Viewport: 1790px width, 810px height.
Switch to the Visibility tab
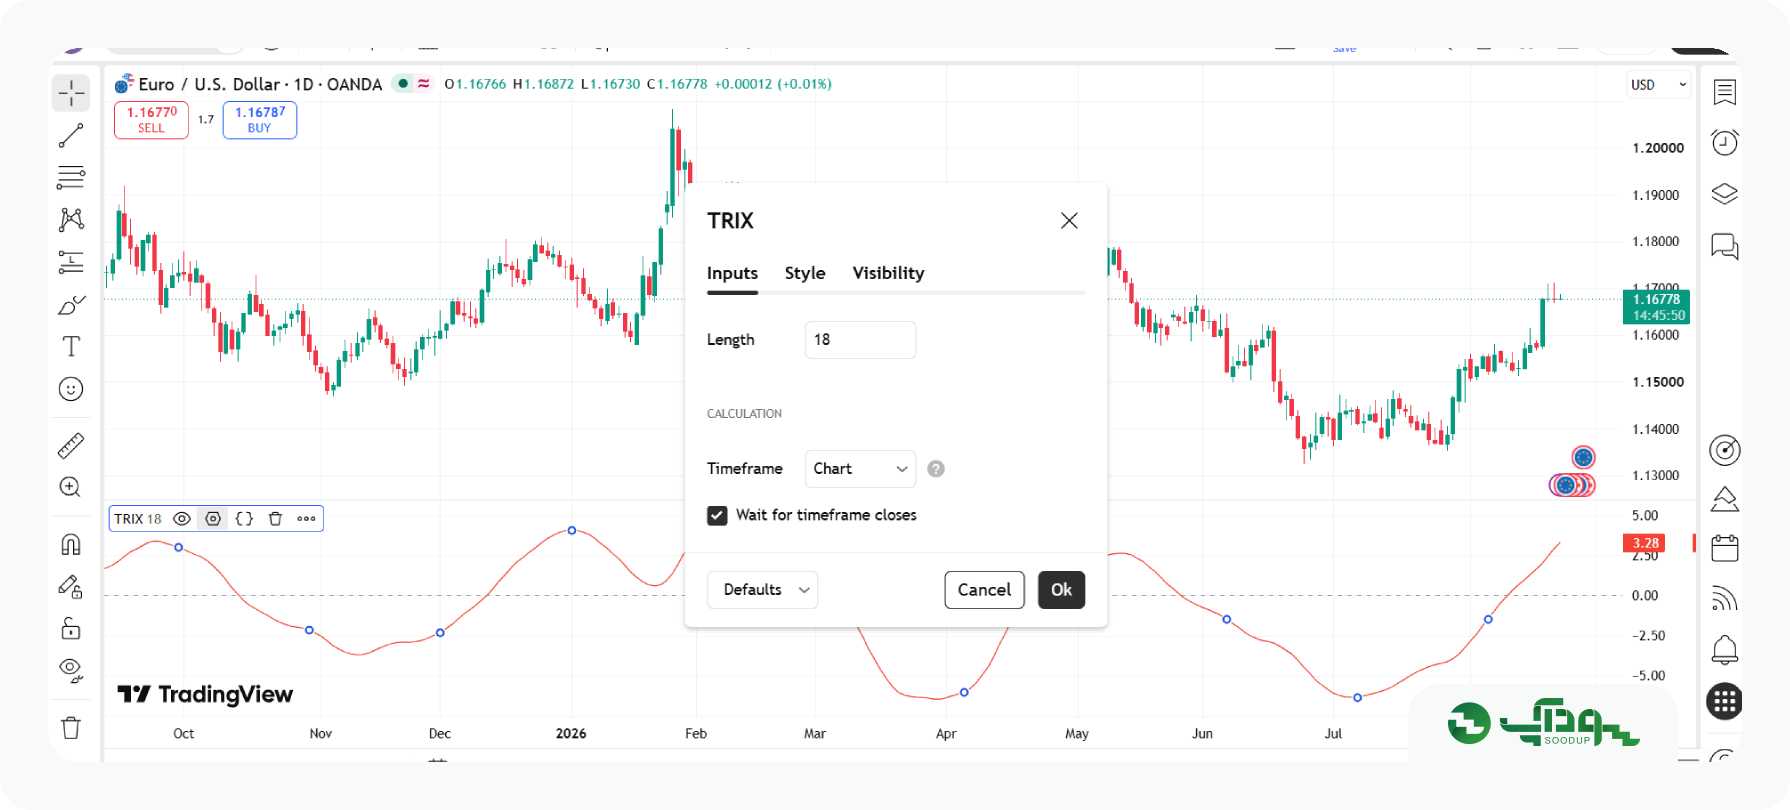click(x=888, y=273)
